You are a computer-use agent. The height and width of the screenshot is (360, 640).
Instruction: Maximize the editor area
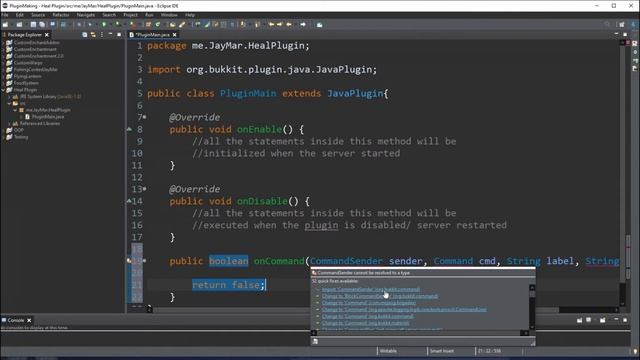tap(625, 34)
